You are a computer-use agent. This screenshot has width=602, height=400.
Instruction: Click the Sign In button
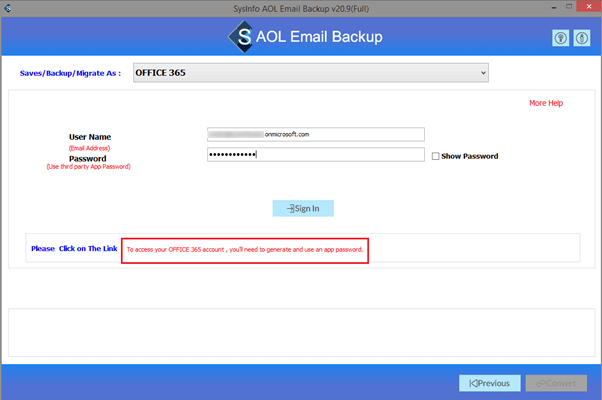303,208
